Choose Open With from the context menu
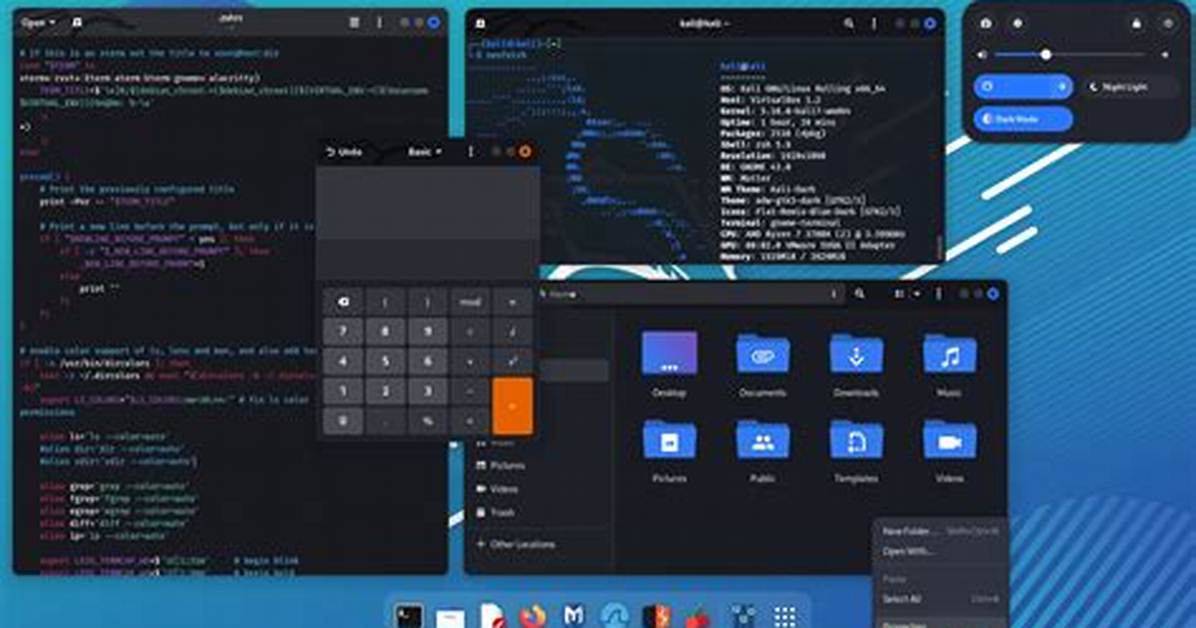The height and width of the screenshot is (628, 1196). 940,551
